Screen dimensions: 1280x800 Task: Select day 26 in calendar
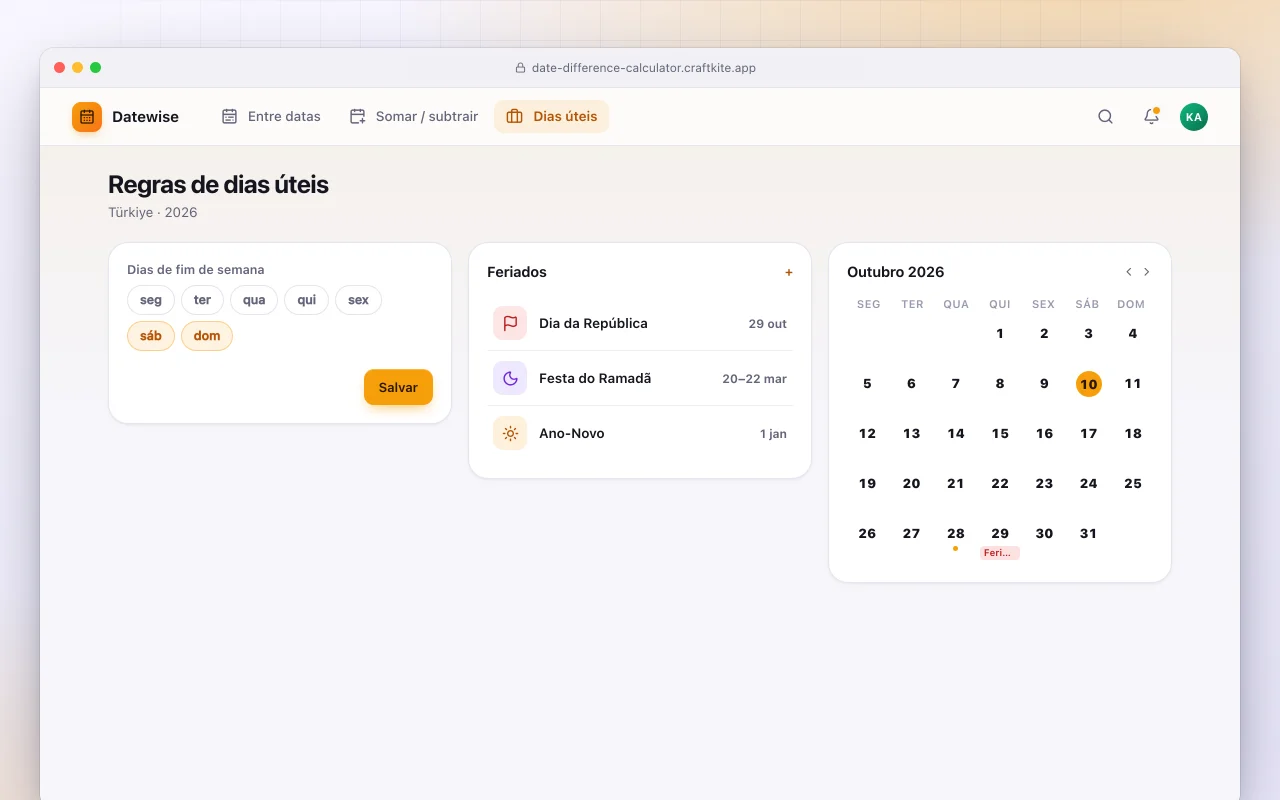867,534
